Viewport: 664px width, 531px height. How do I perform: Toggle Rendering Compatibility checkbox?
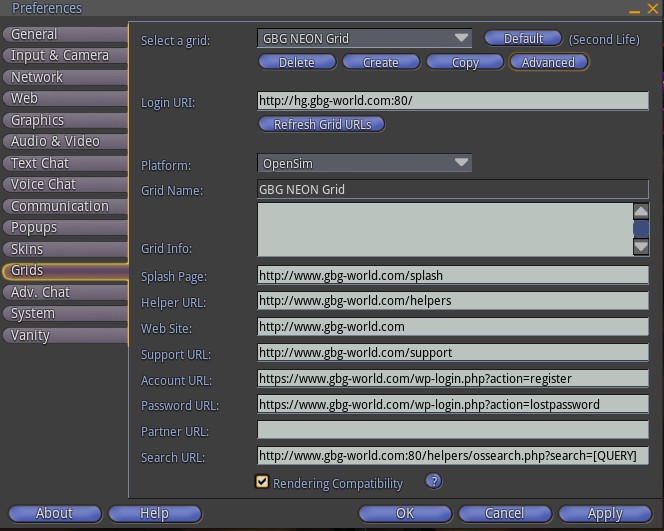pyautogui.click(x=263, y=482)
